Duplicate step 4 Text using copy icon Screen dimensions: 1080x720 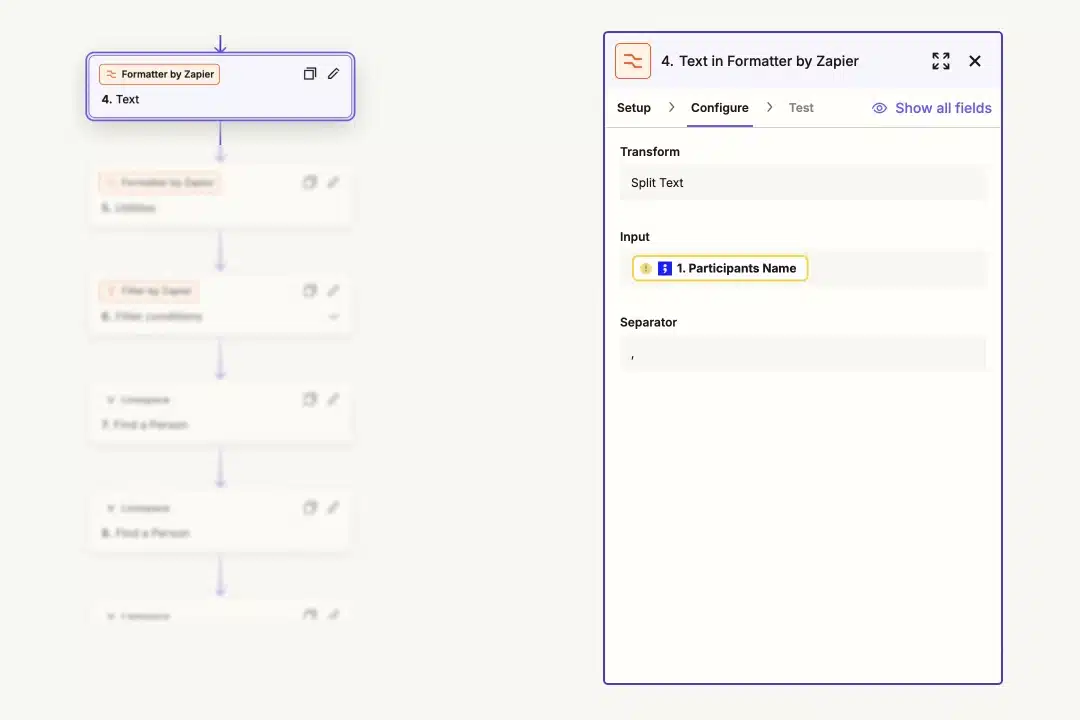(x=310, y=74)
